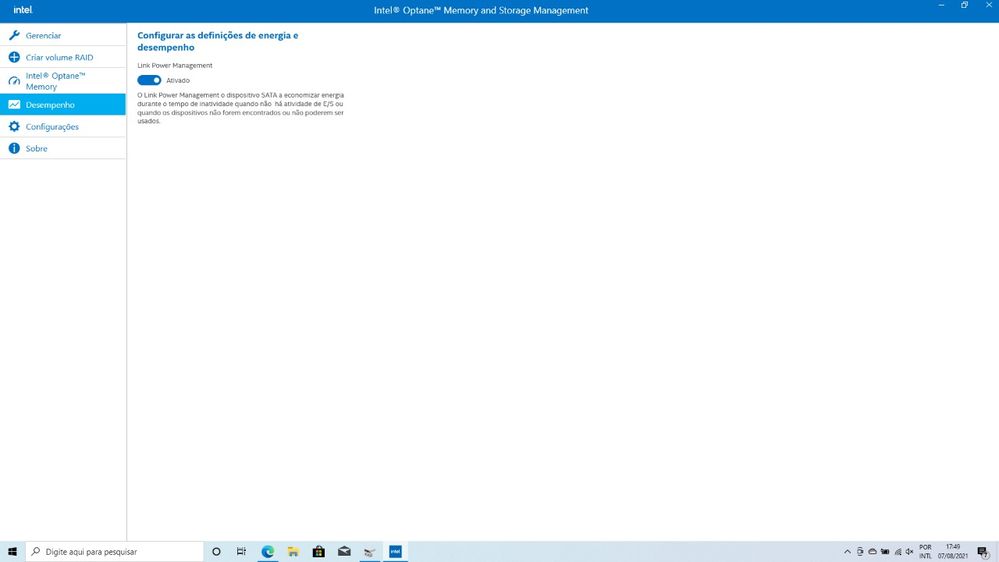Image resolution: width=999 pixels, height=562 pixels.
Task: Open the notification Action Center
Action: 983,552
